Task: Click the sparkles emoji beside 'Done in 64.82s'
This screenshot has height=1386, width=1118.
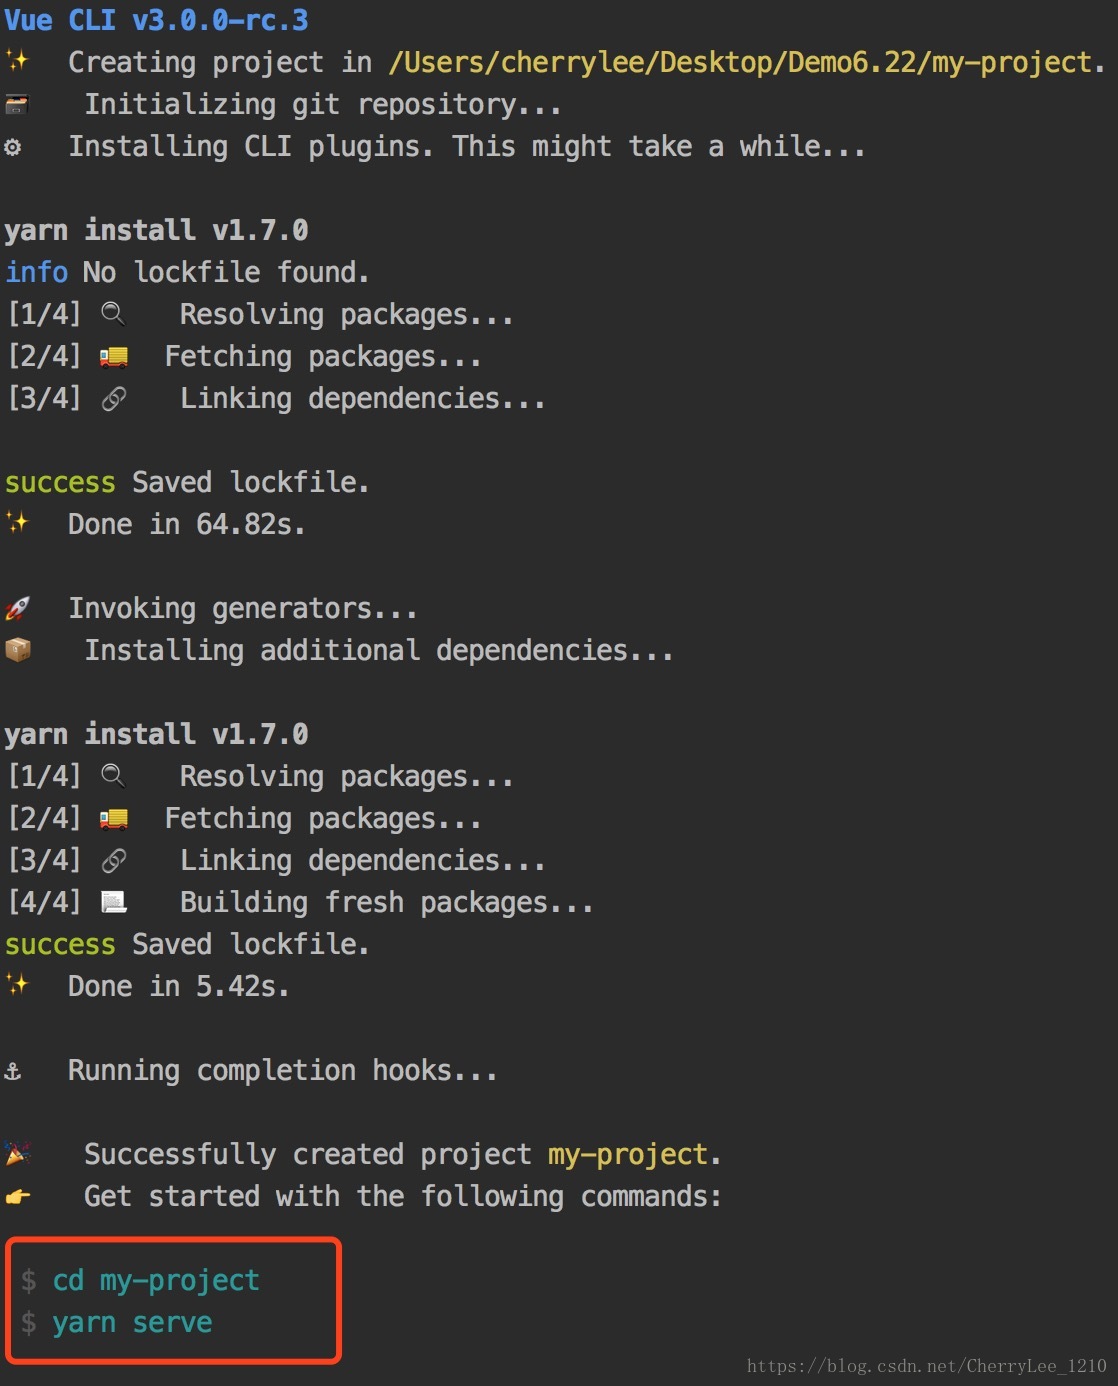Action: click(x=18, y=523)
